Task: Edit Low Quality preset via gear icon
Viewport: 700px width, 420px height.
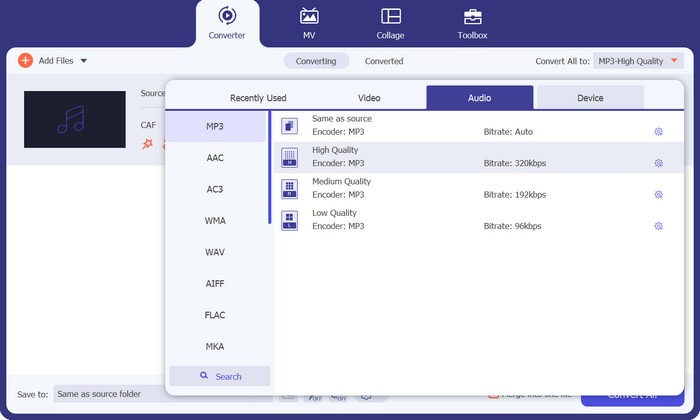Action: [658, 226]
